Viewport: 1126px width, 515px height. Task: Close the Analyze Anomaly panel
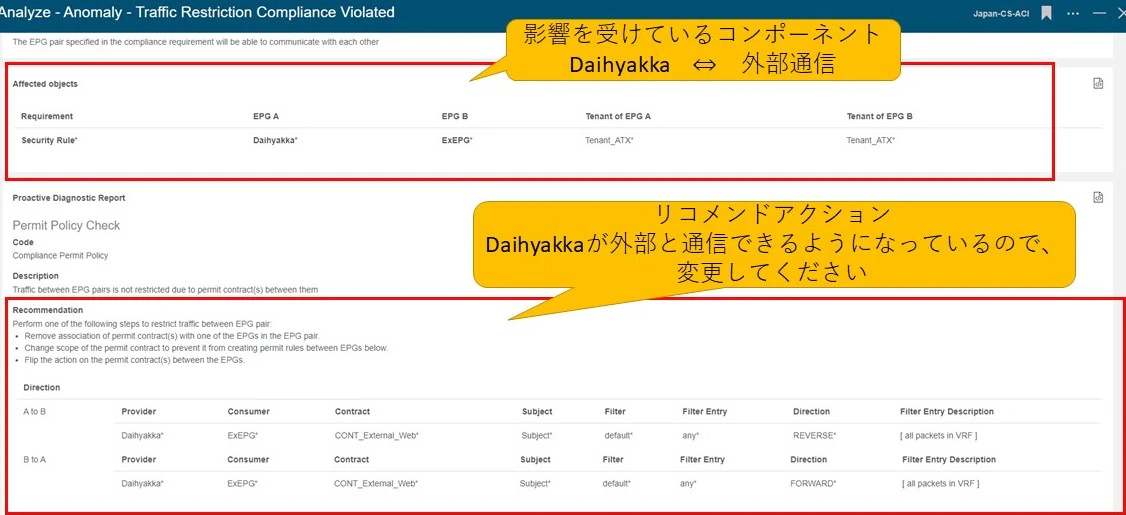click(1122, 13)
